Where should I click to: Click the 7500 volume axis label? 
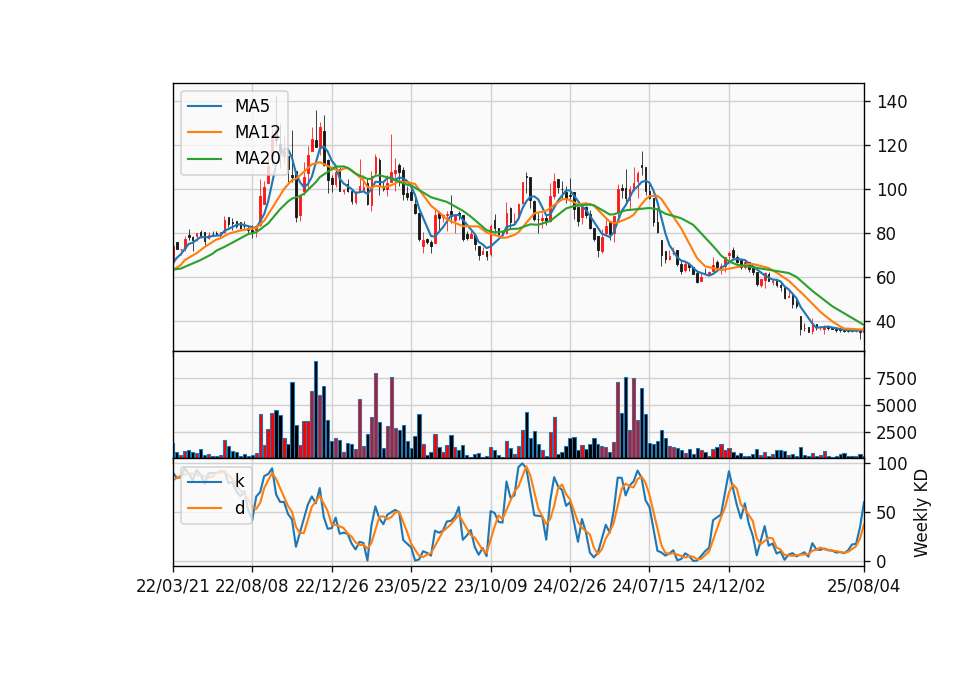tap(897, 379)
